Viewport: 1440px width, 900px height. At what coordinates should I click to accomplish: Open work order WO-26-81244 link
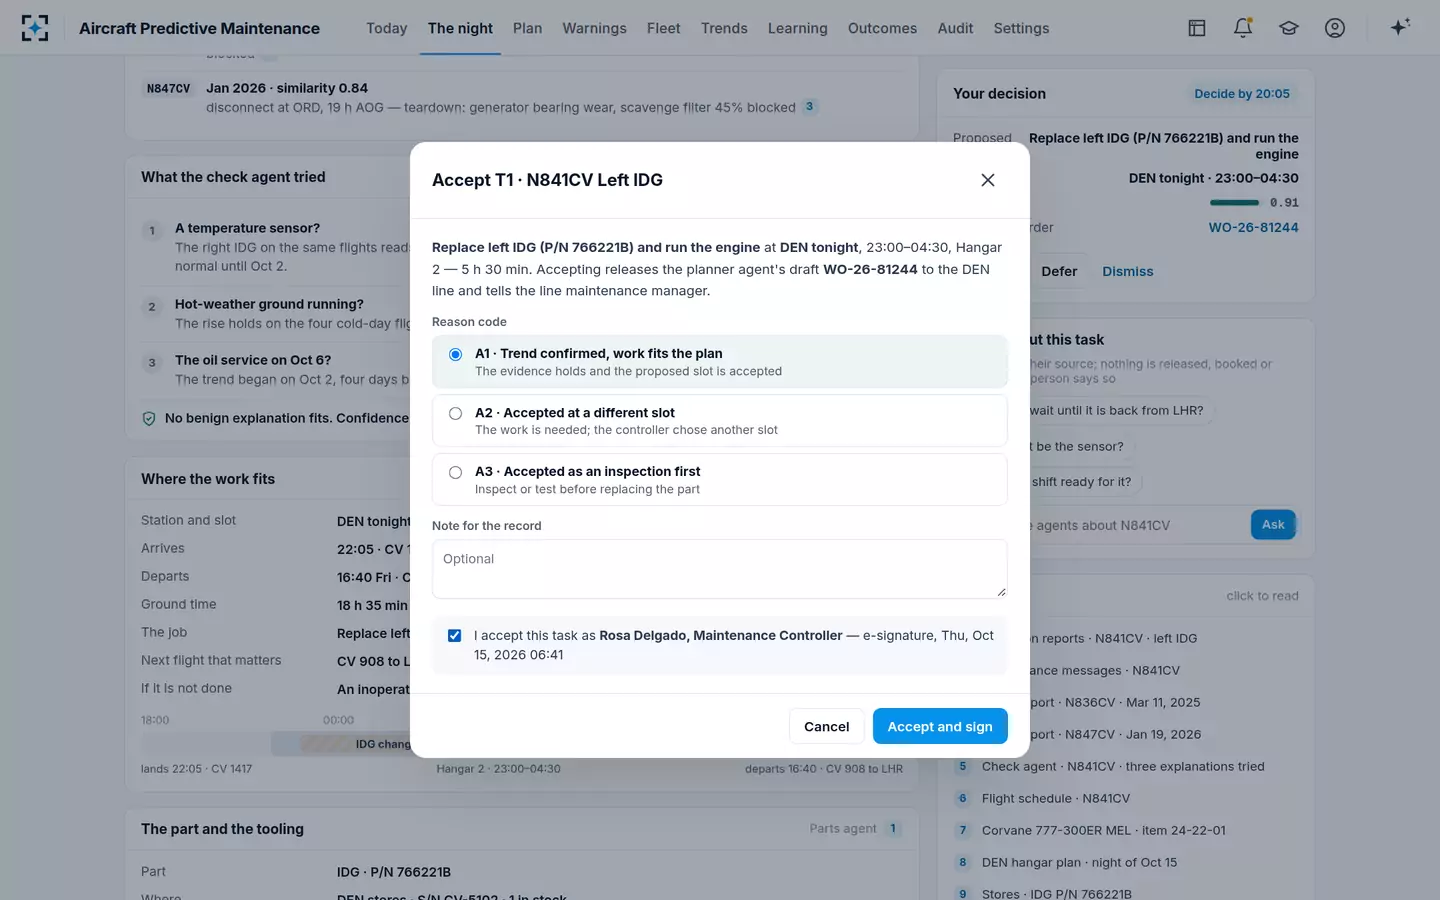[x=1254, y=227]
